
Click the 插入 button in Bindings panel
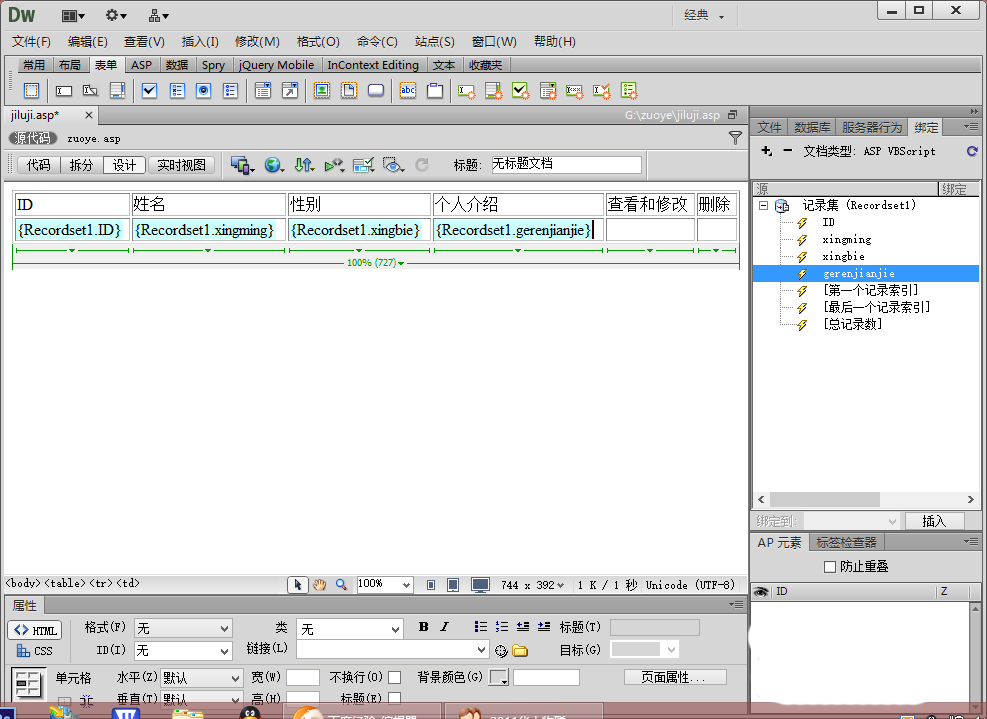(934, 521)
